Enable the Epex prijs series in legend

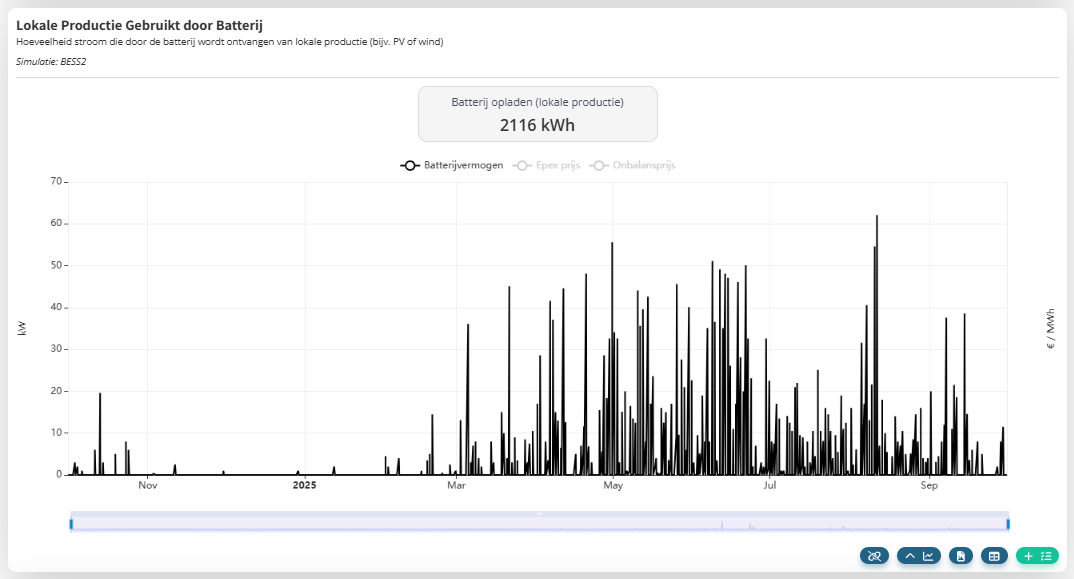click(x=546, y=165)
